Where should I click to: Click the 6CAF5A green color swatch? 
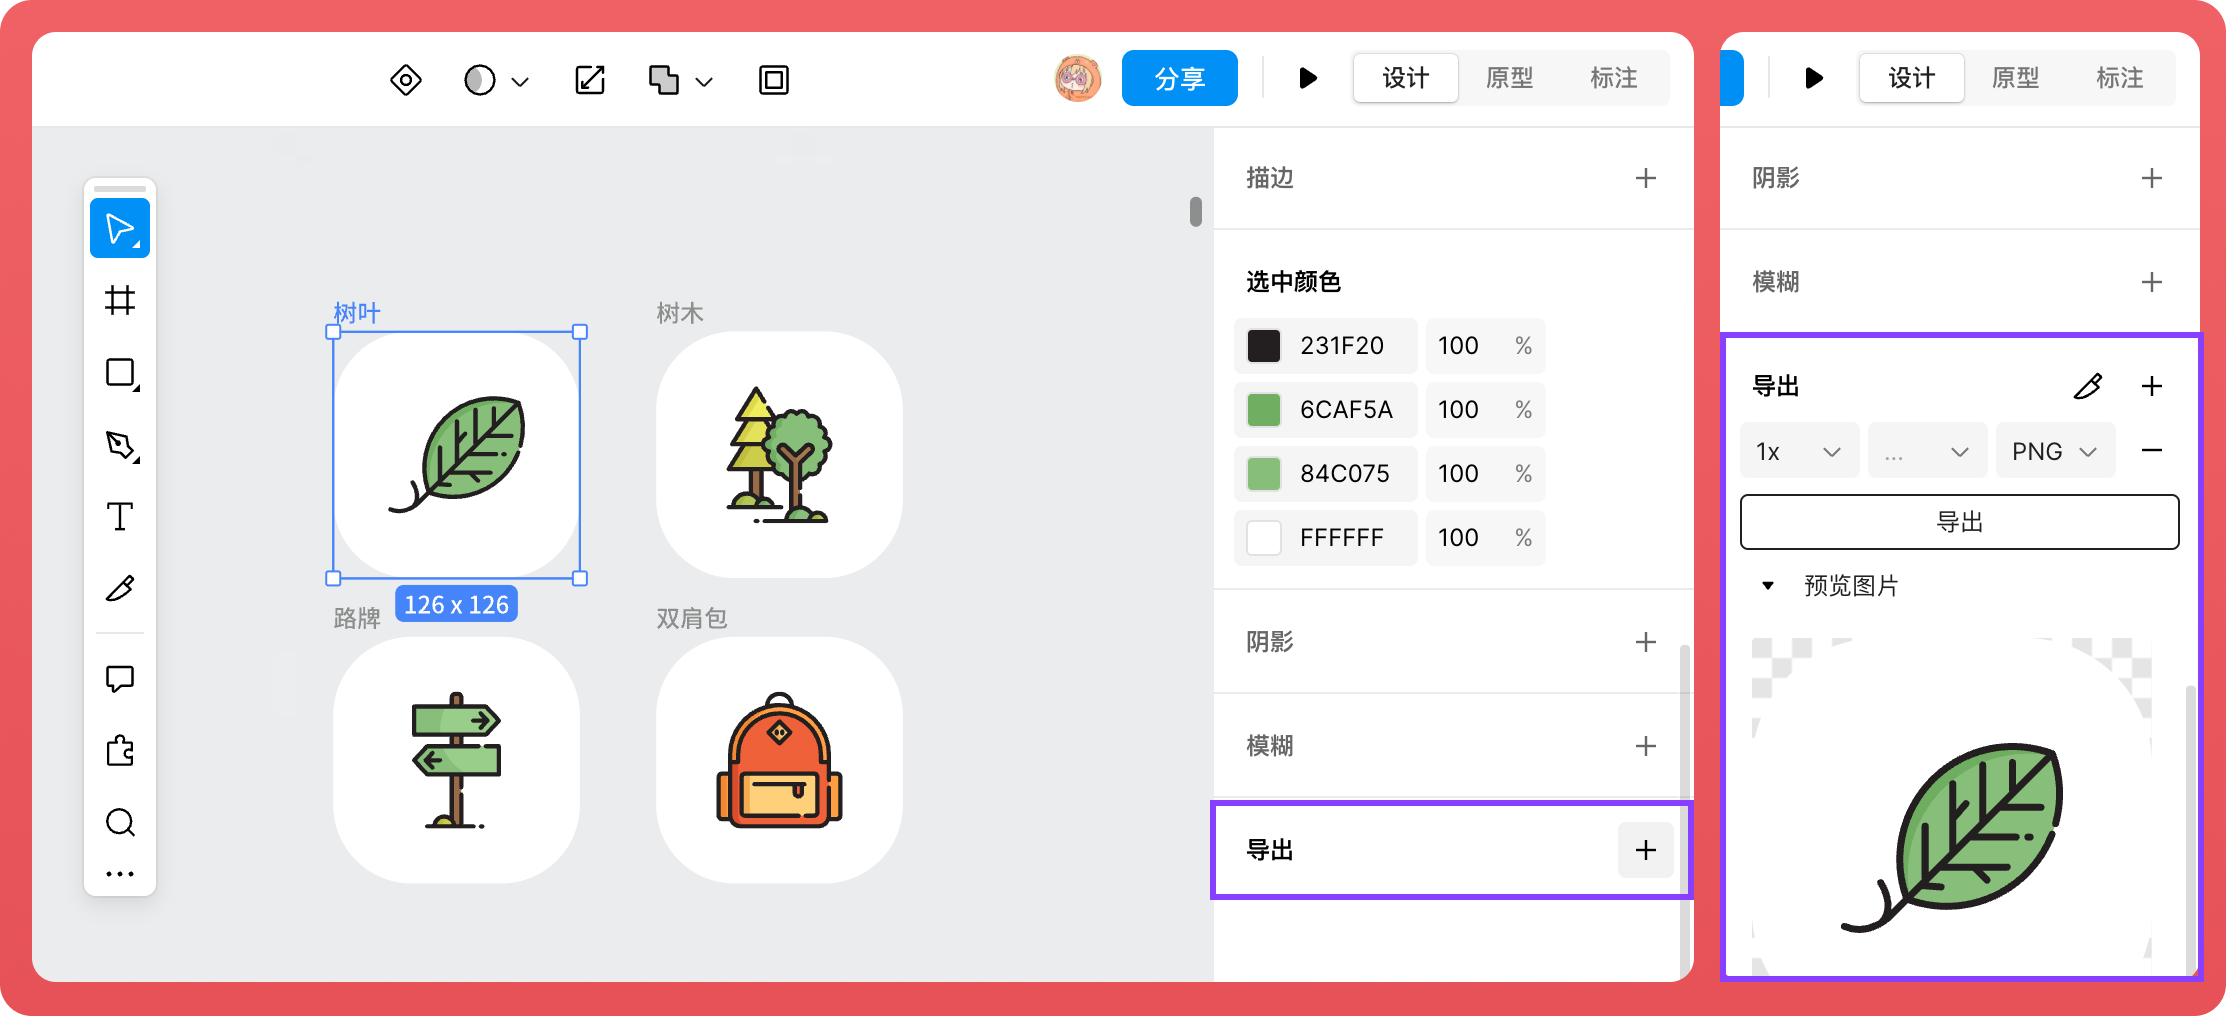pyautogui.click(x=1264, y=410)
